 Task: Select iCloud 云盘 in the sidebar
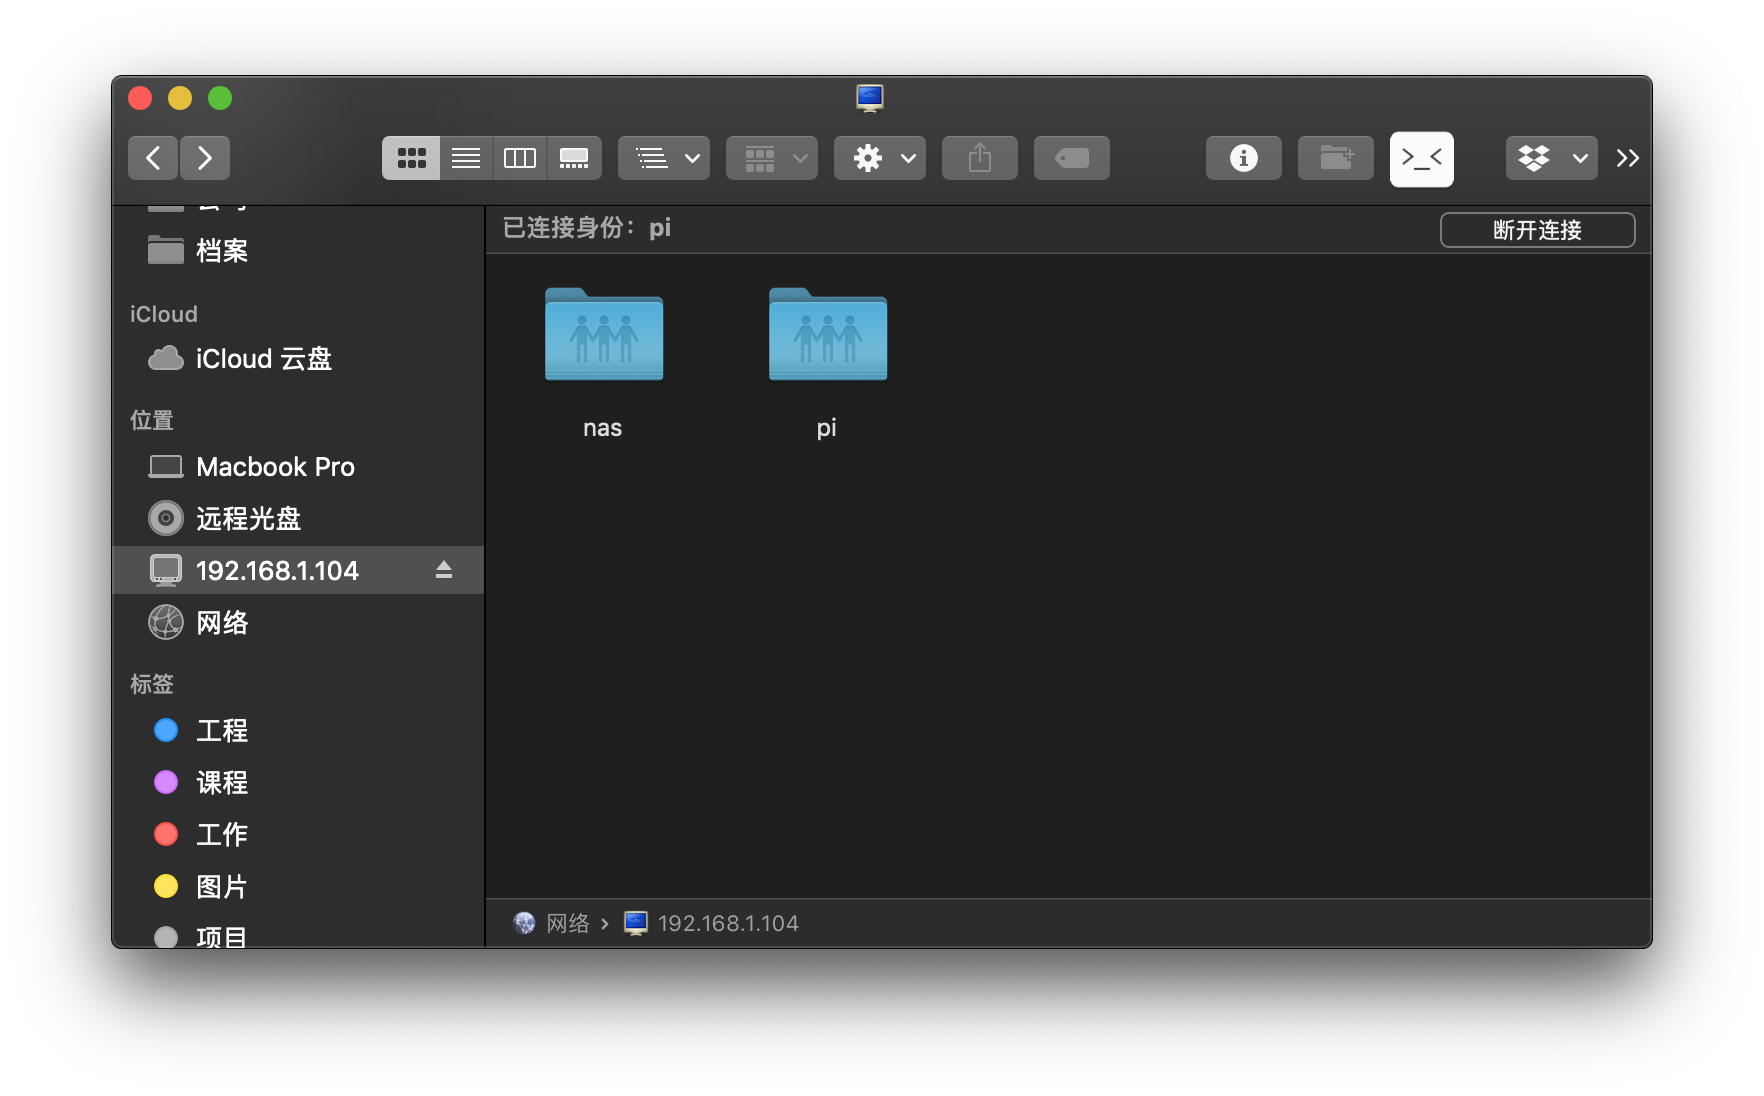pos(263,359)
